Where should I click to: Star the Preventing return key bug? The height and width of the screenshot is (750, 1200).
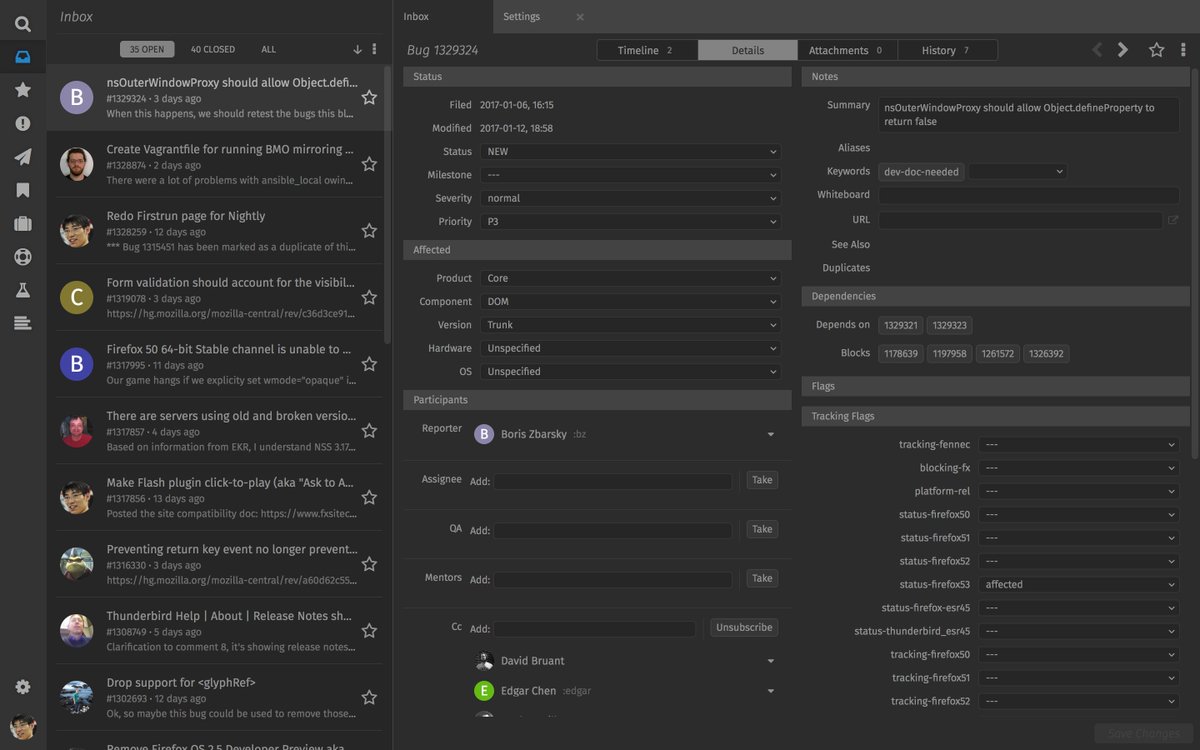click(x=369, y=564)
